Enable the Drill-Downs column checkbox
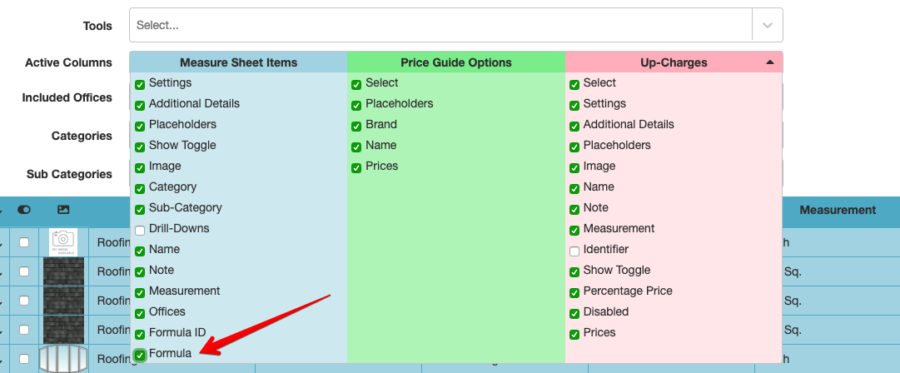The height and width of the screenshot is (373, 900). click(x=139, y=230)
